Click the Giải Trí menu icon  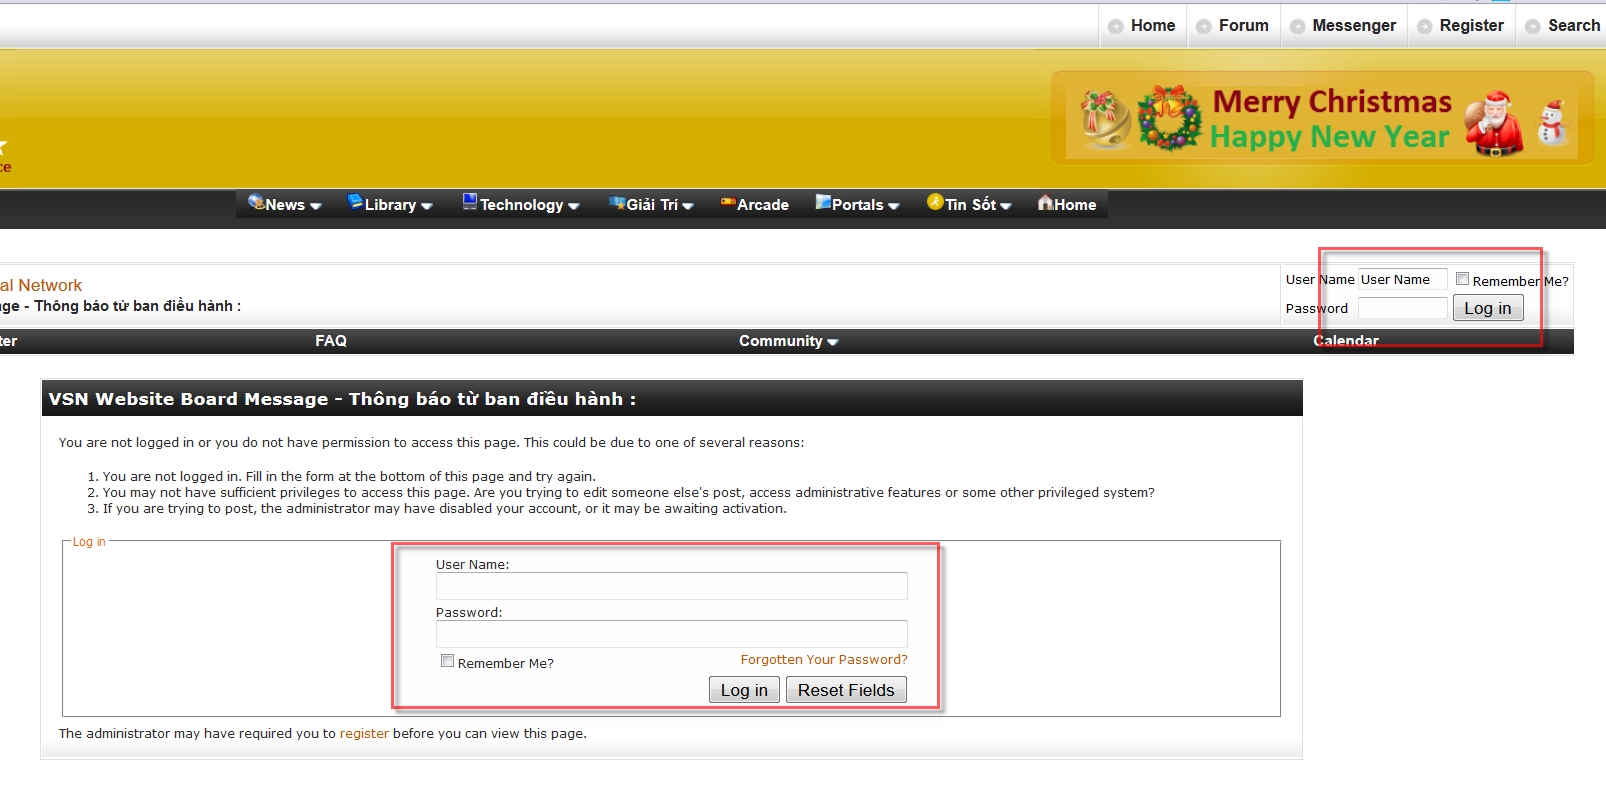[617, 203]
